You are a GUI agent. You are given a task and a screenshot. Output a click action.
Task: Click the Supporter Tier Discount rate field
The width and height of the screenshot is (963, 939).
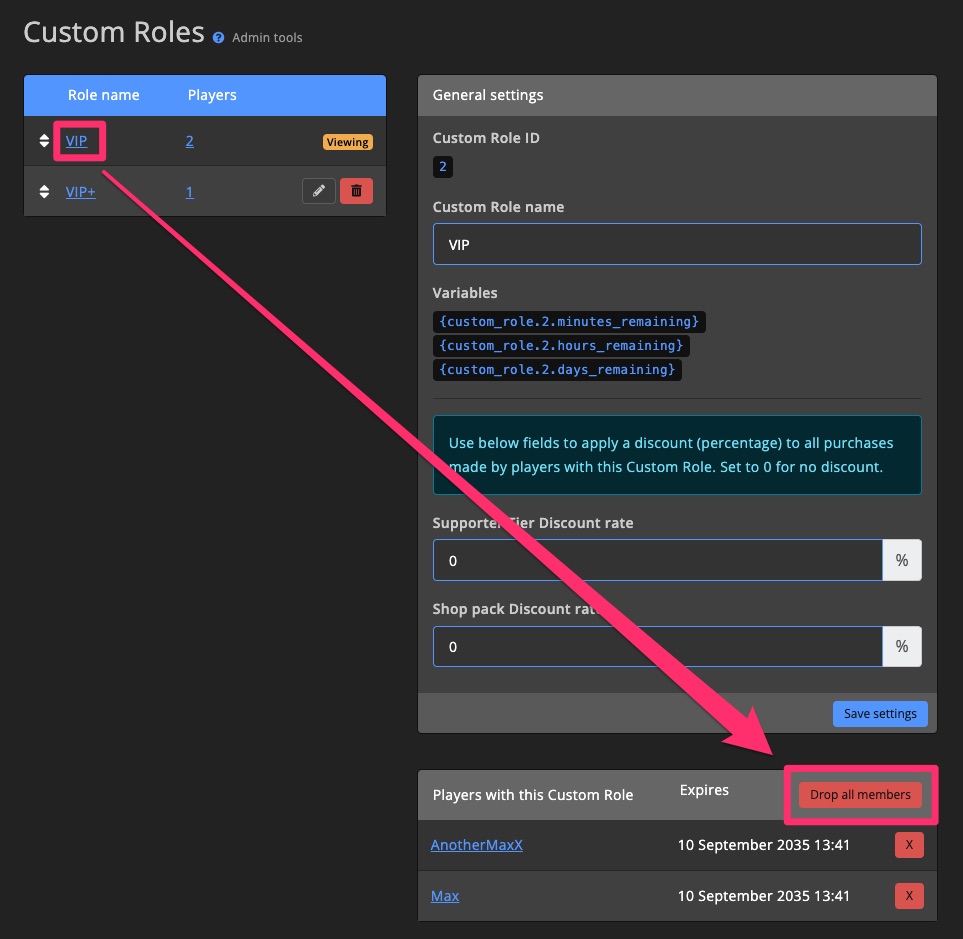(655, 560)
